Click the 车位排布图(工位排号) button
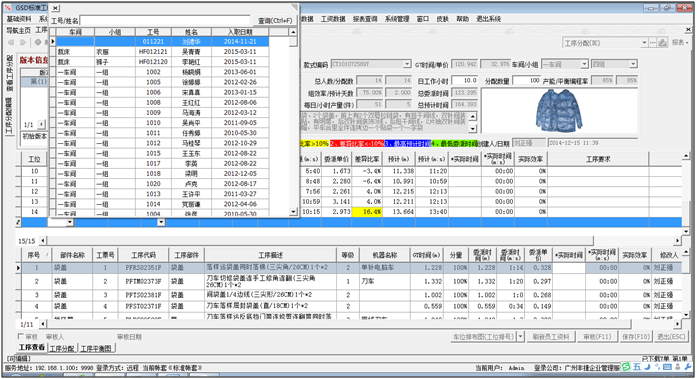 [483, 337]
